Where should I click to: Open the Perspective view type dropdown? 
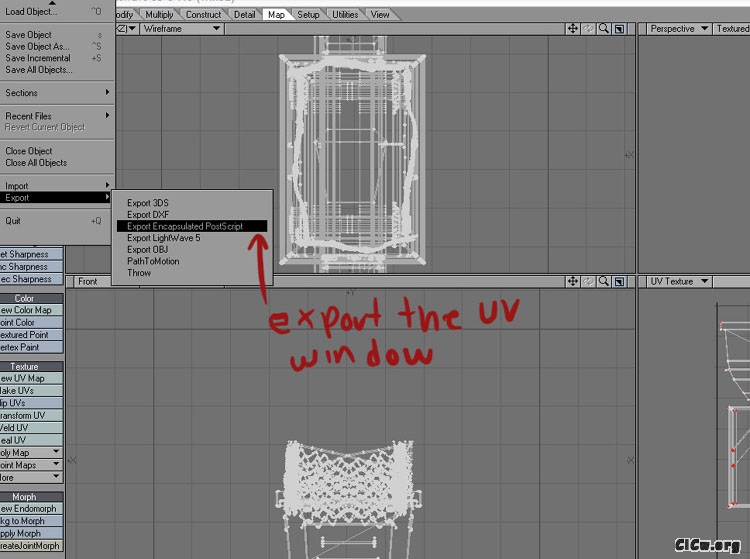click(x=676, y=29)
